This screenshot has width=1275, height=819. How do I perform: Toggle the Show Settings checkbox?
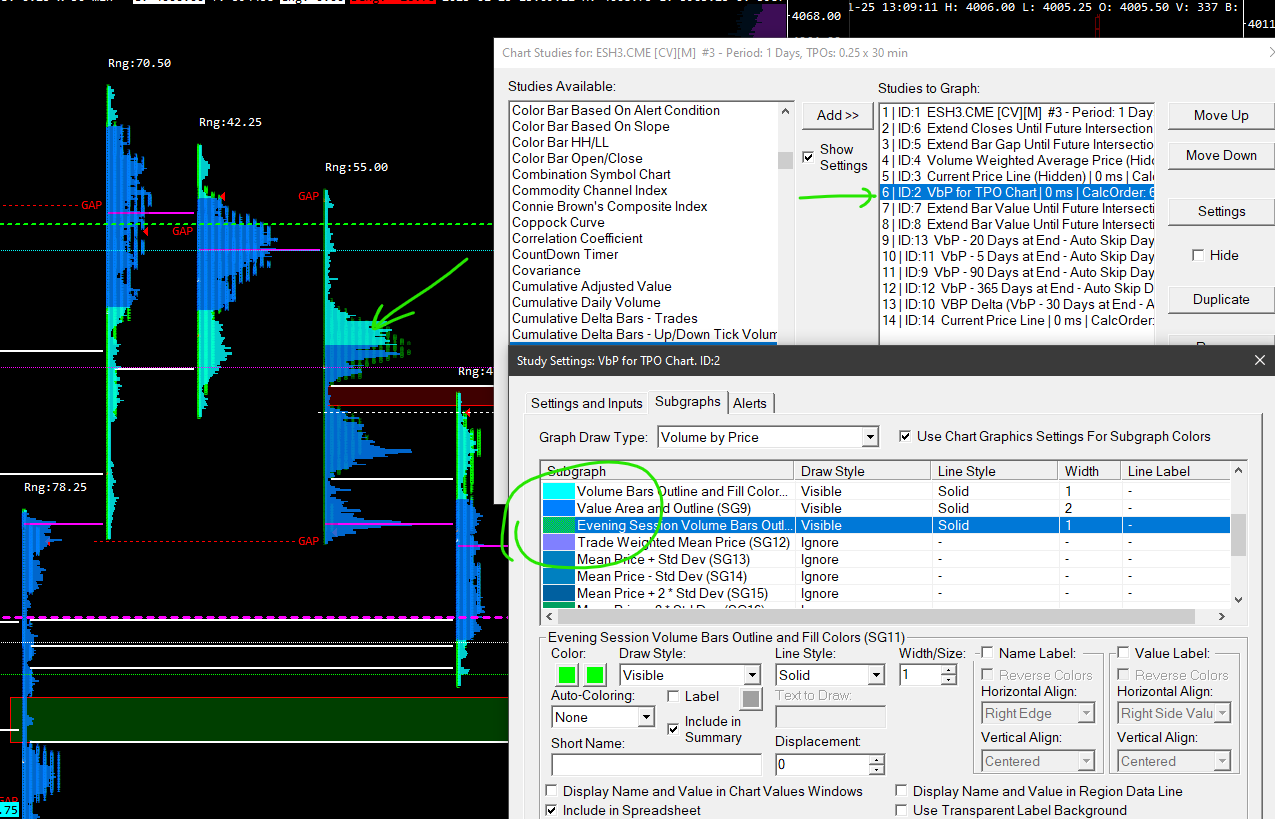click(809, 157)
